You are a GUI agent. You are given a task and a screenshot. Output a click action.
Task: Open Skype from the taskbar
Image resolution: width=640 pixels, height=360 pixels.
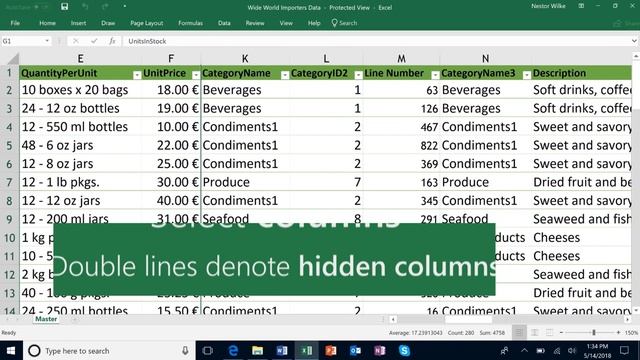point(404,351)
